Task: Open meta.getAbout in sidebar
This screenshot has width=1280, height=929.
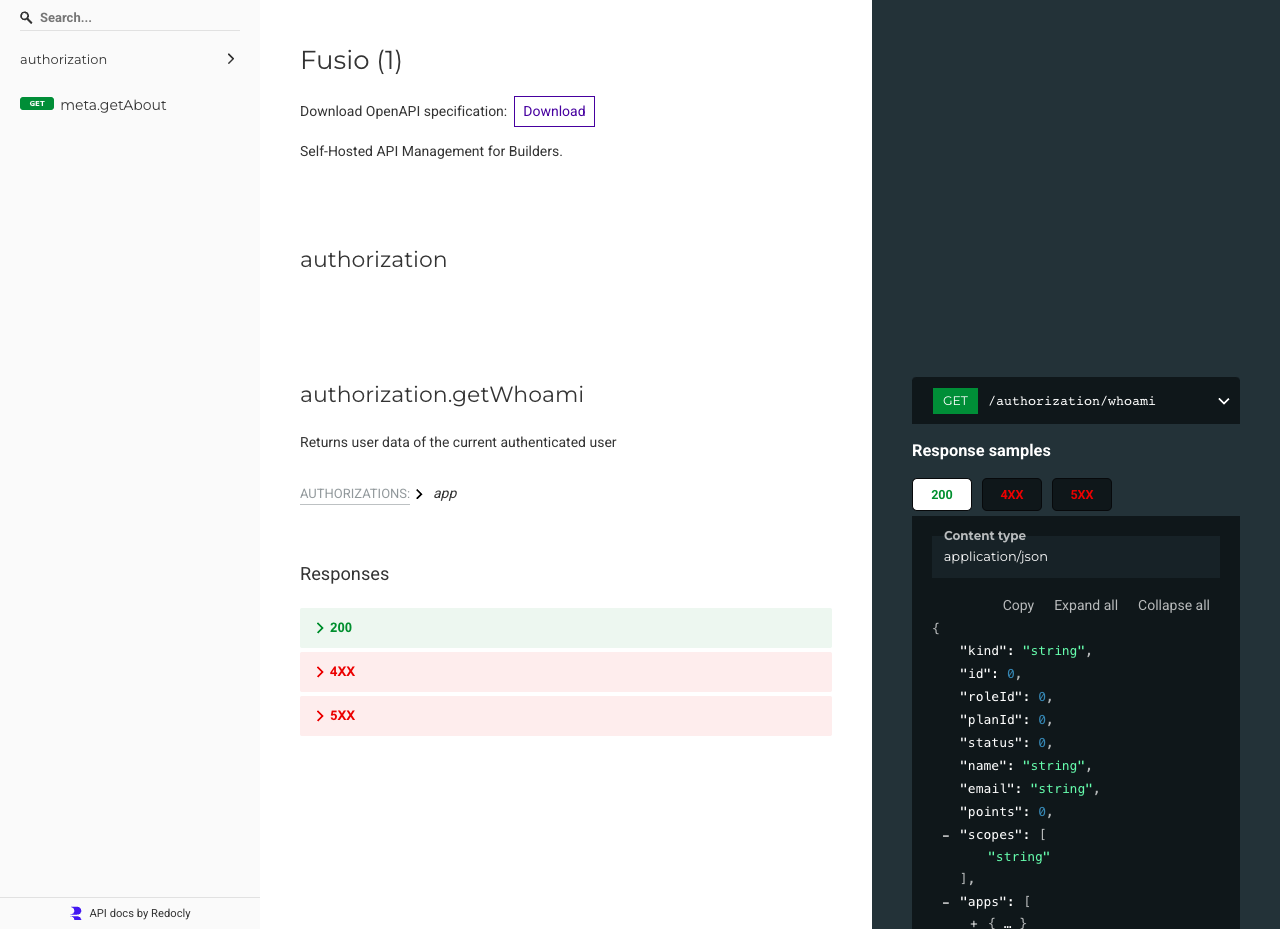Action: (x=113, y=105)
